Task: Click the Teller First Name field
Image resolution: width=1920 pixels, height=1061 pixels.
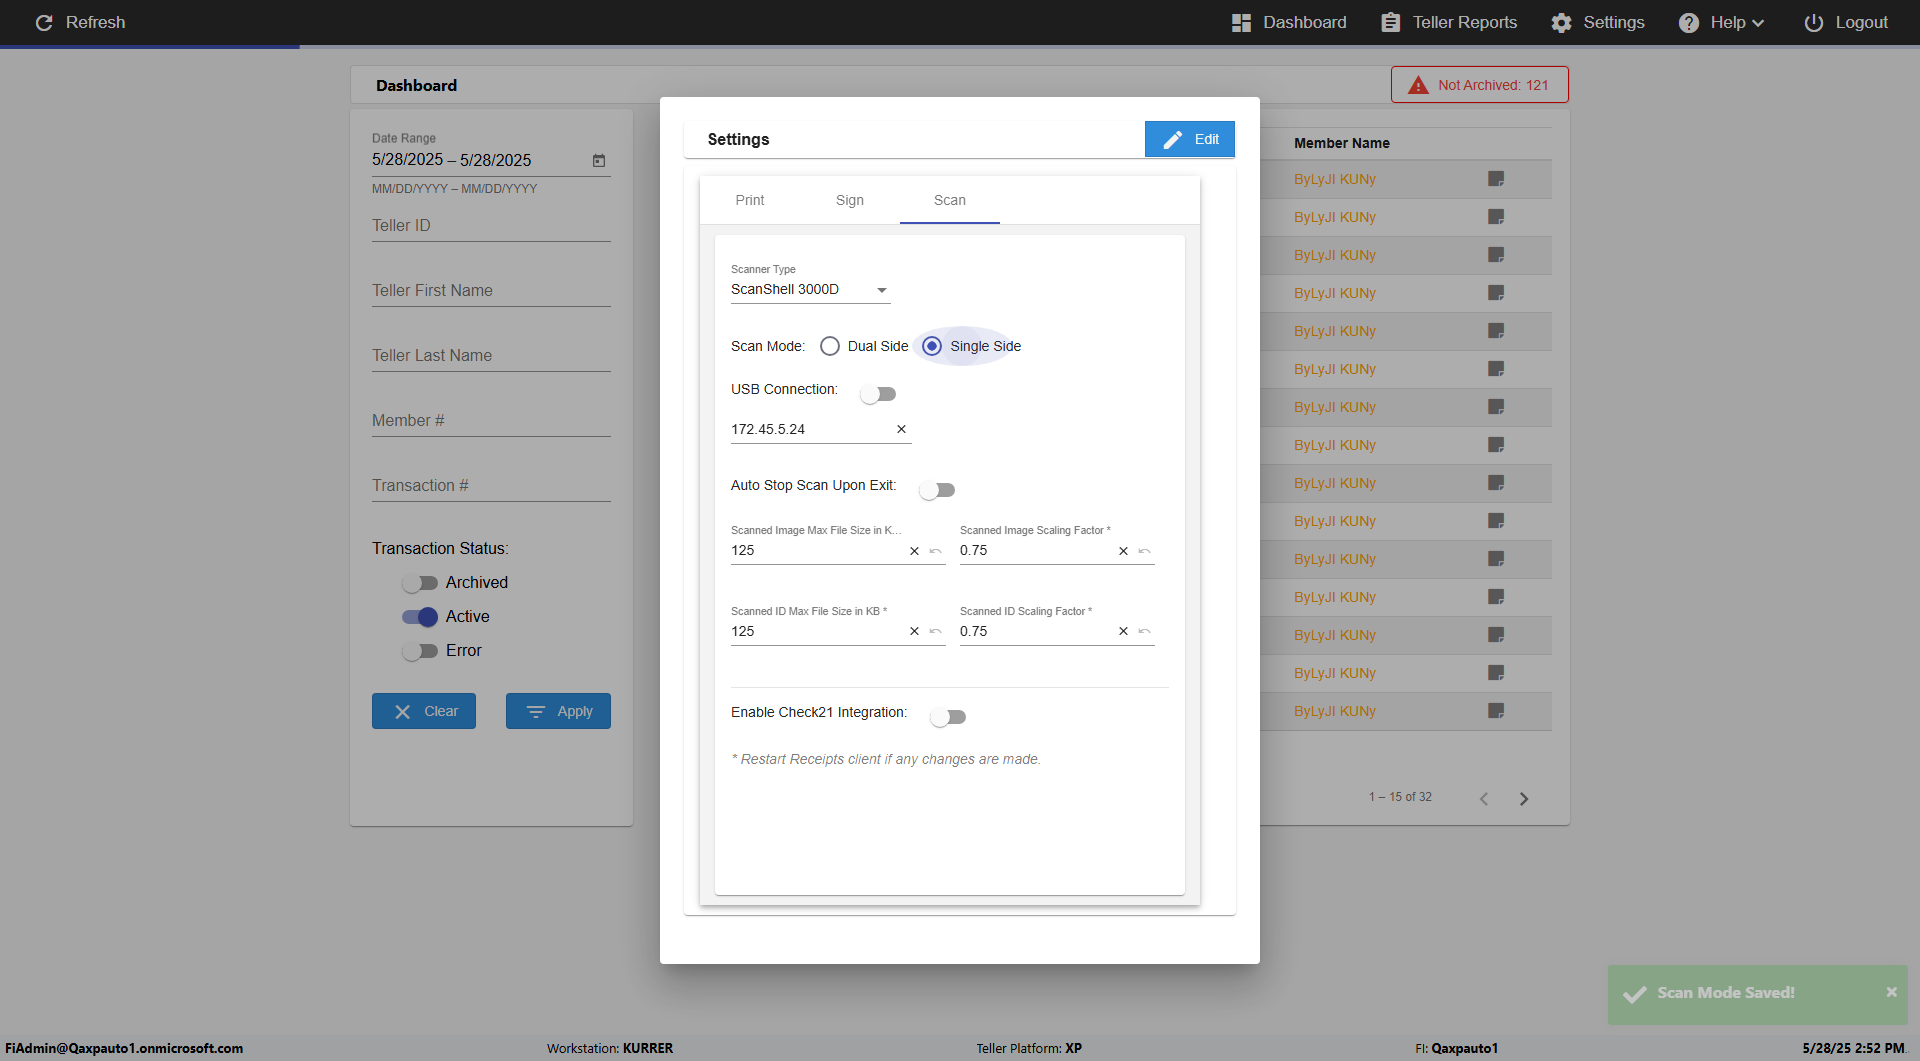Action: click(x=491, y=291)
